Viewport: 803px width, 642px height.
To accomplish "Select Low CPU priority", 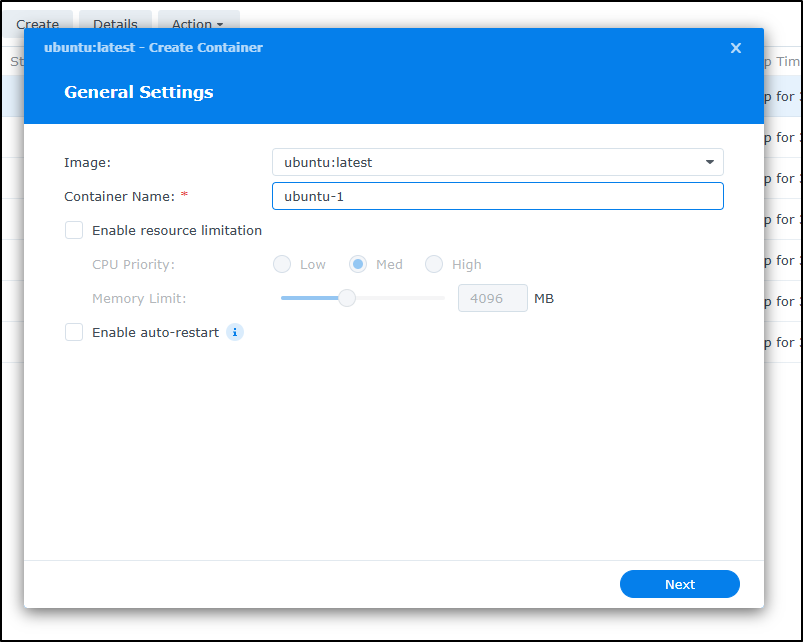I will click(x=282, y=264).
